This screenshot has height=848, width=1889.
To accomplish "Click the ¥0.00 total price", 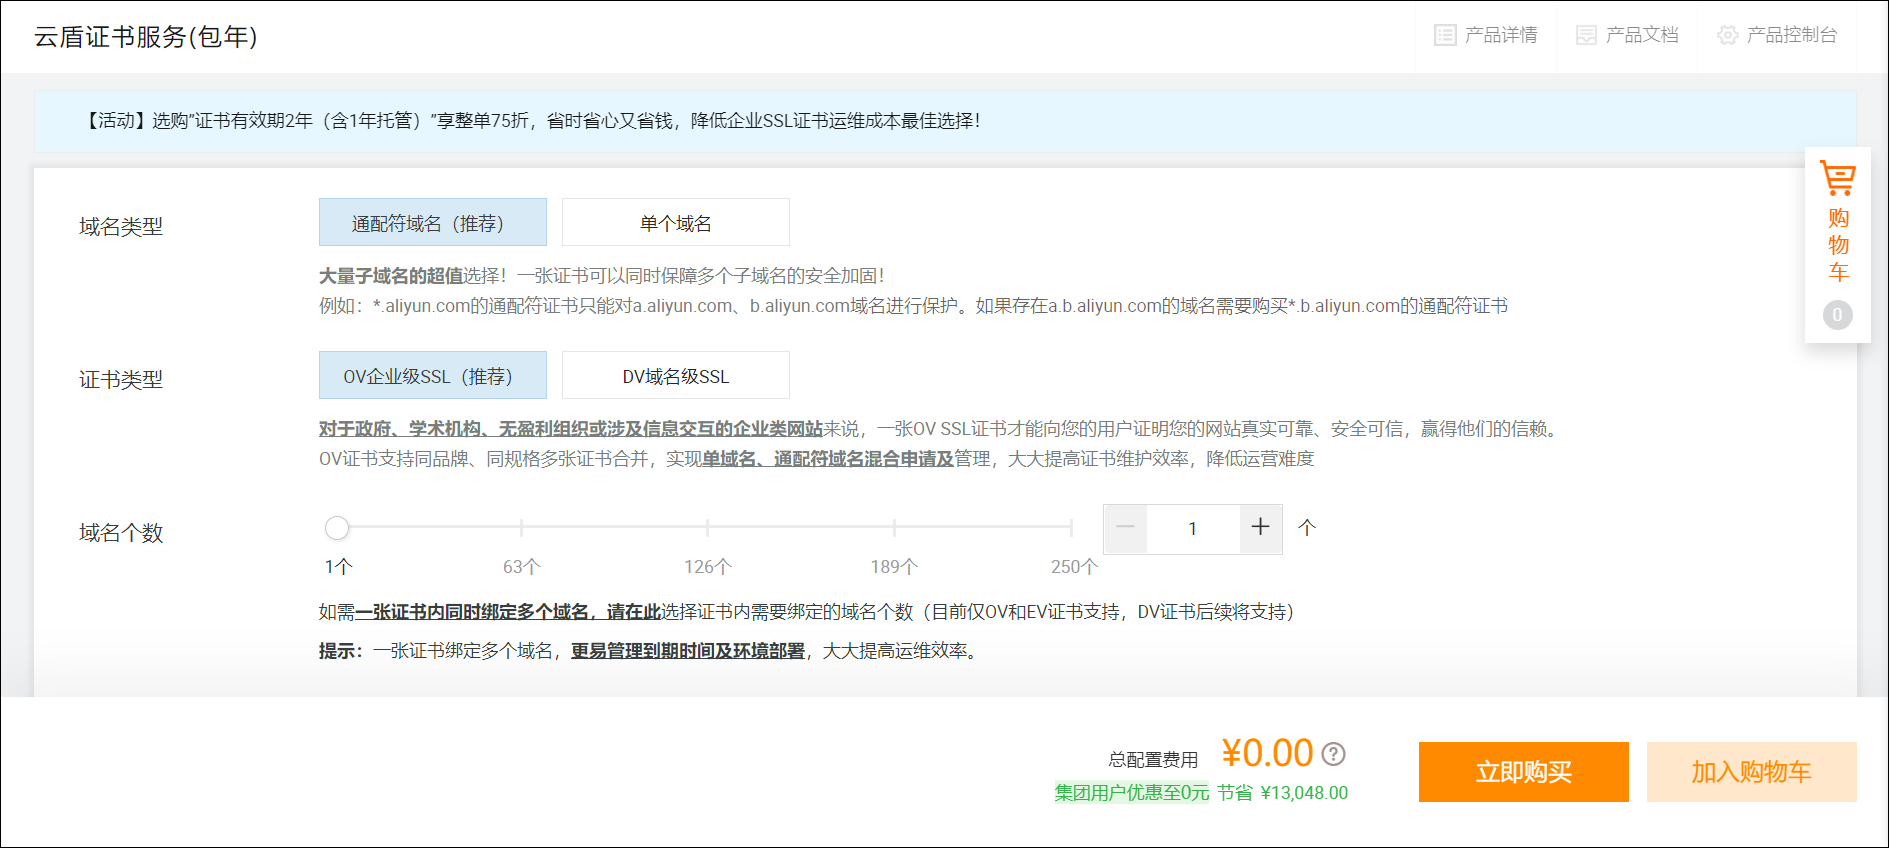I will pyautogui.click(x=1267, y=753).
